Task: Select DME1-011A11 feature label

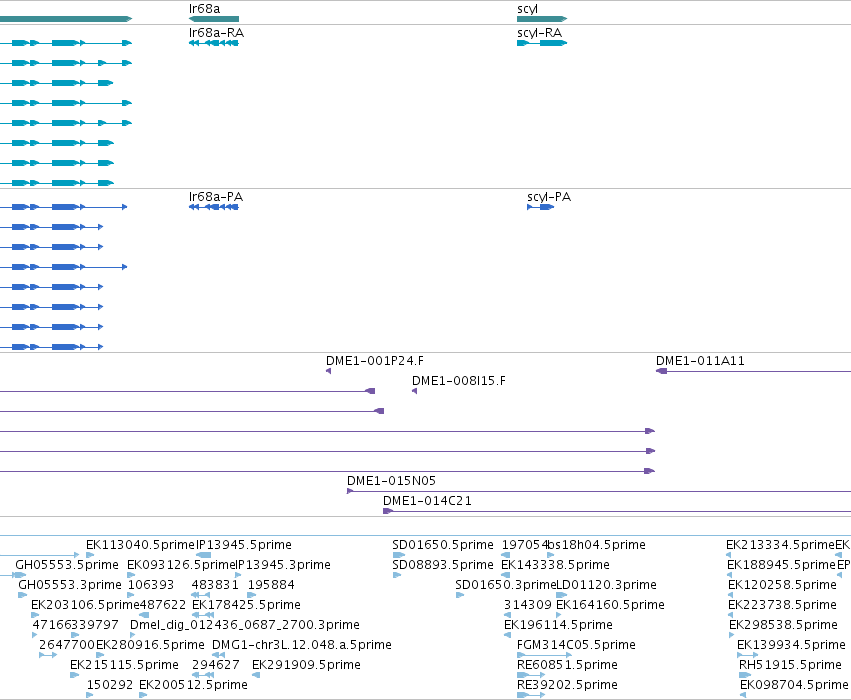Action: click(x=700, y=360)
